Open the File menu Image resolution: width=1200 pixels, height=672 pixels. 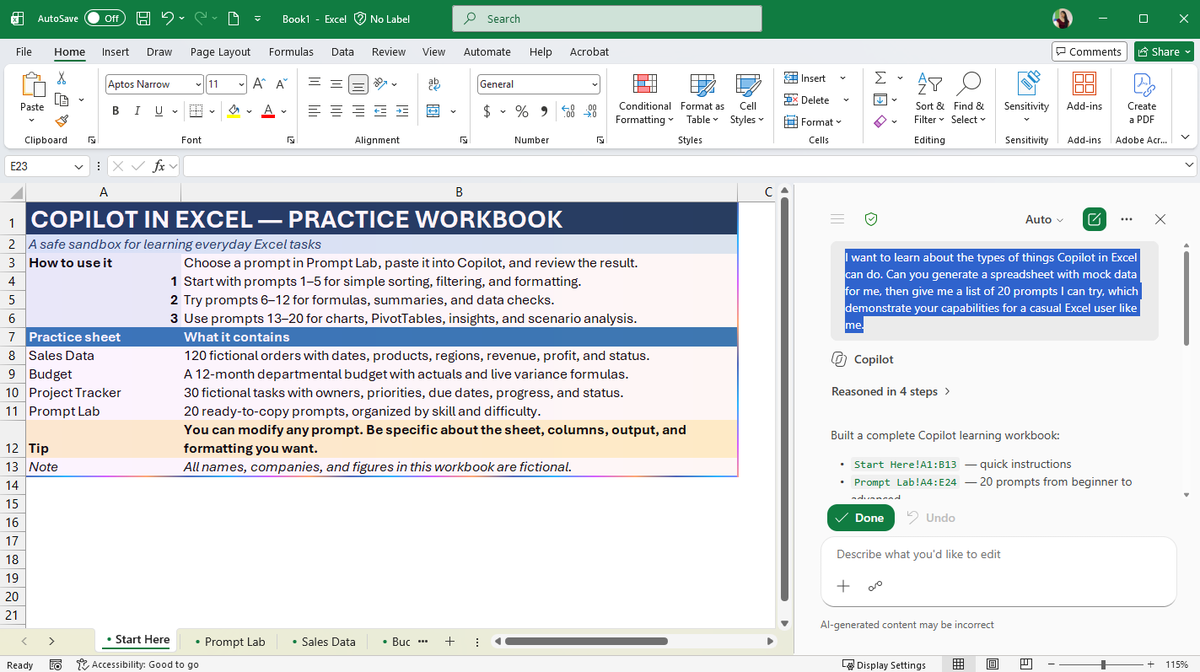(24, 51)
